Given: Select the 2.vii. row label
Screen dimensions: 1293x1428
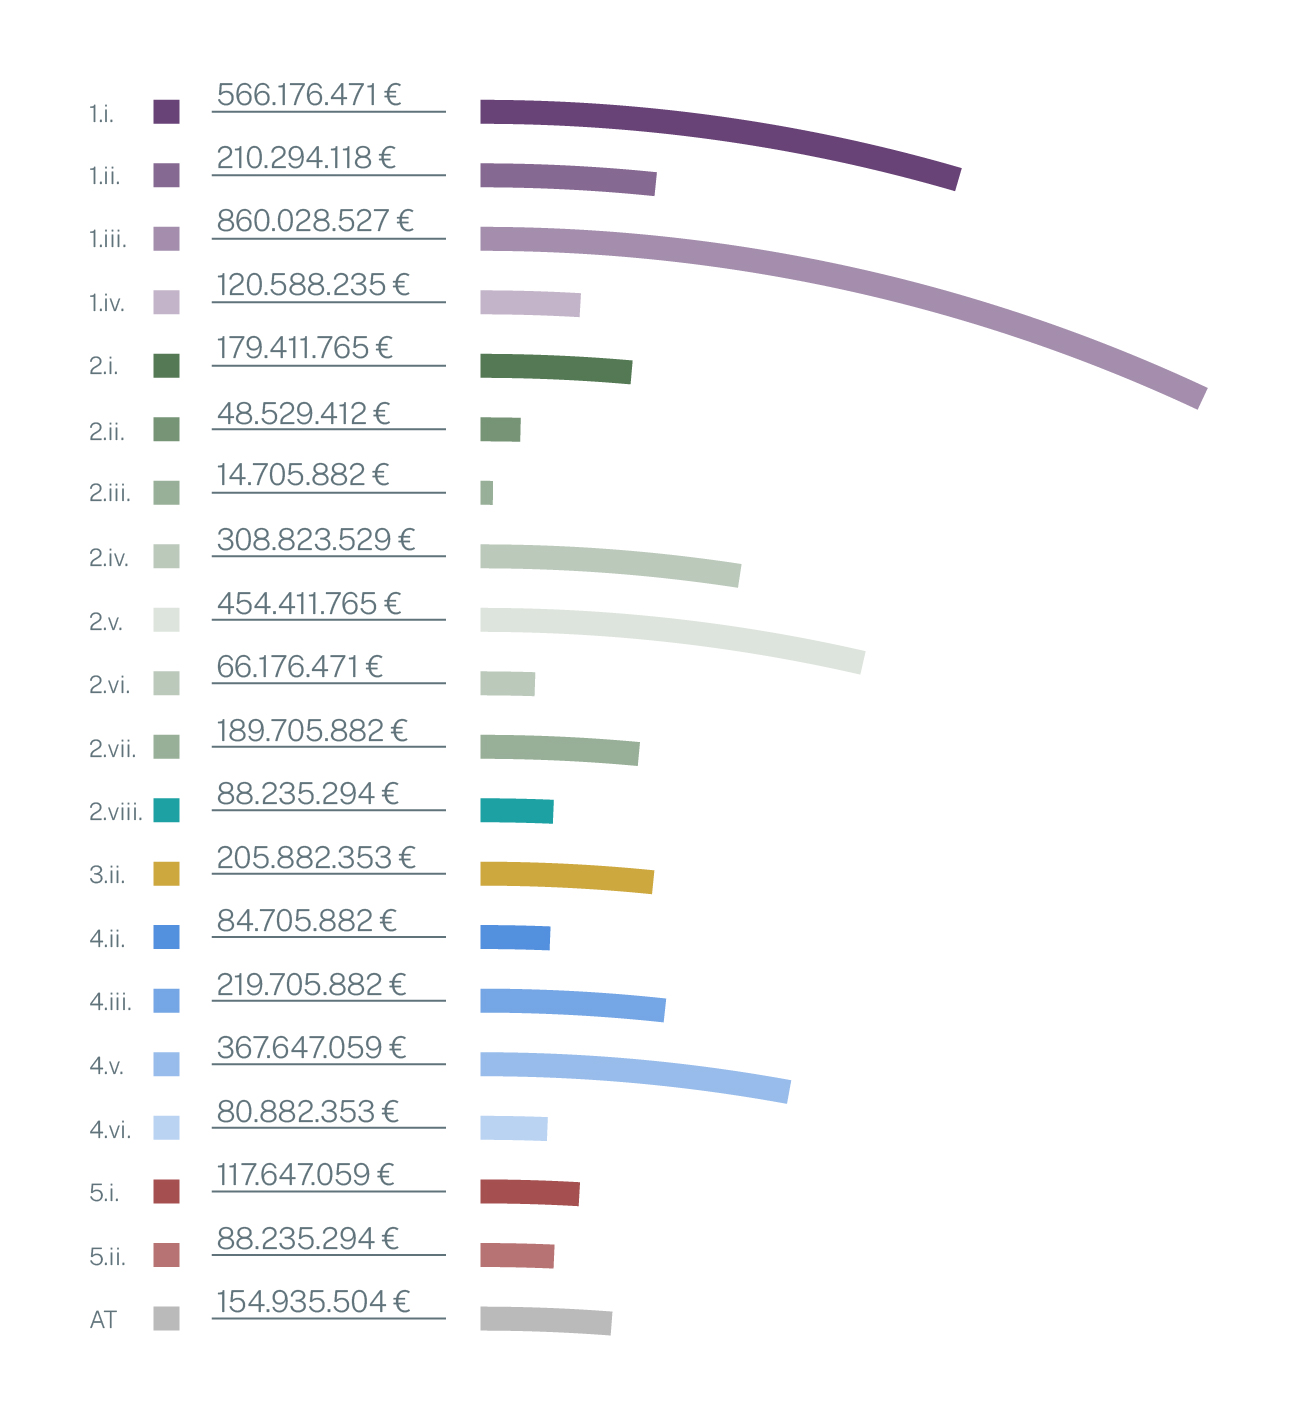Looking at the screenshot, I should [x=112, y=748].
